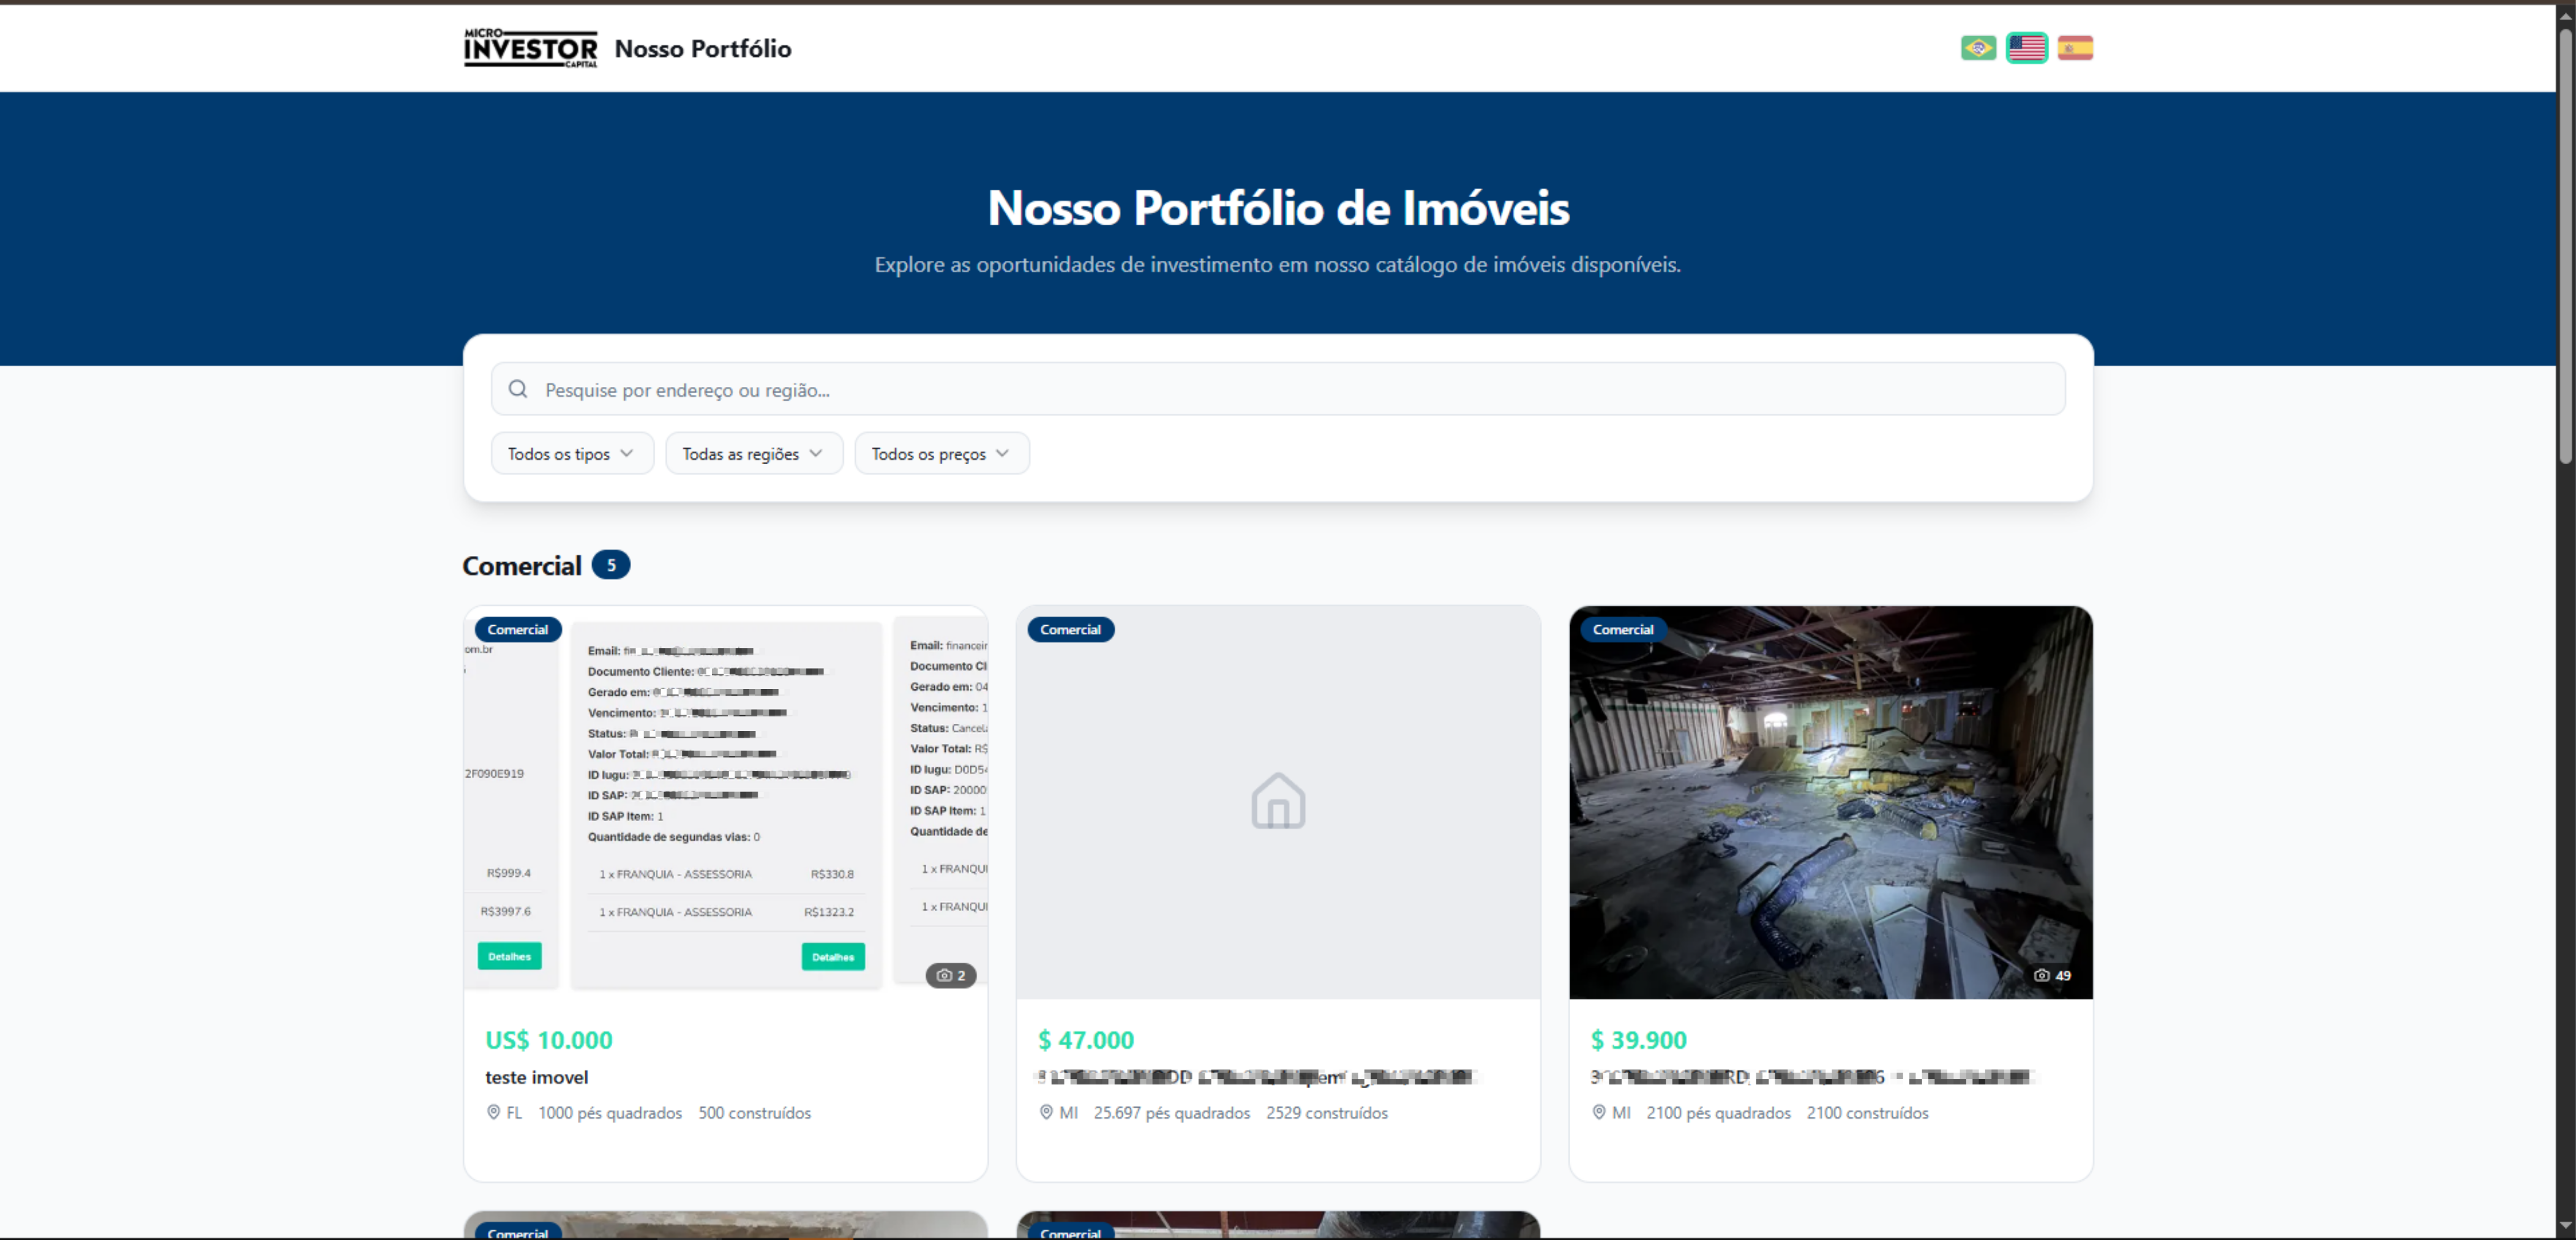Click the house placeholder icon on $47.000 card
This screenshot has width=2576, height=1240.
[1278, 801]
